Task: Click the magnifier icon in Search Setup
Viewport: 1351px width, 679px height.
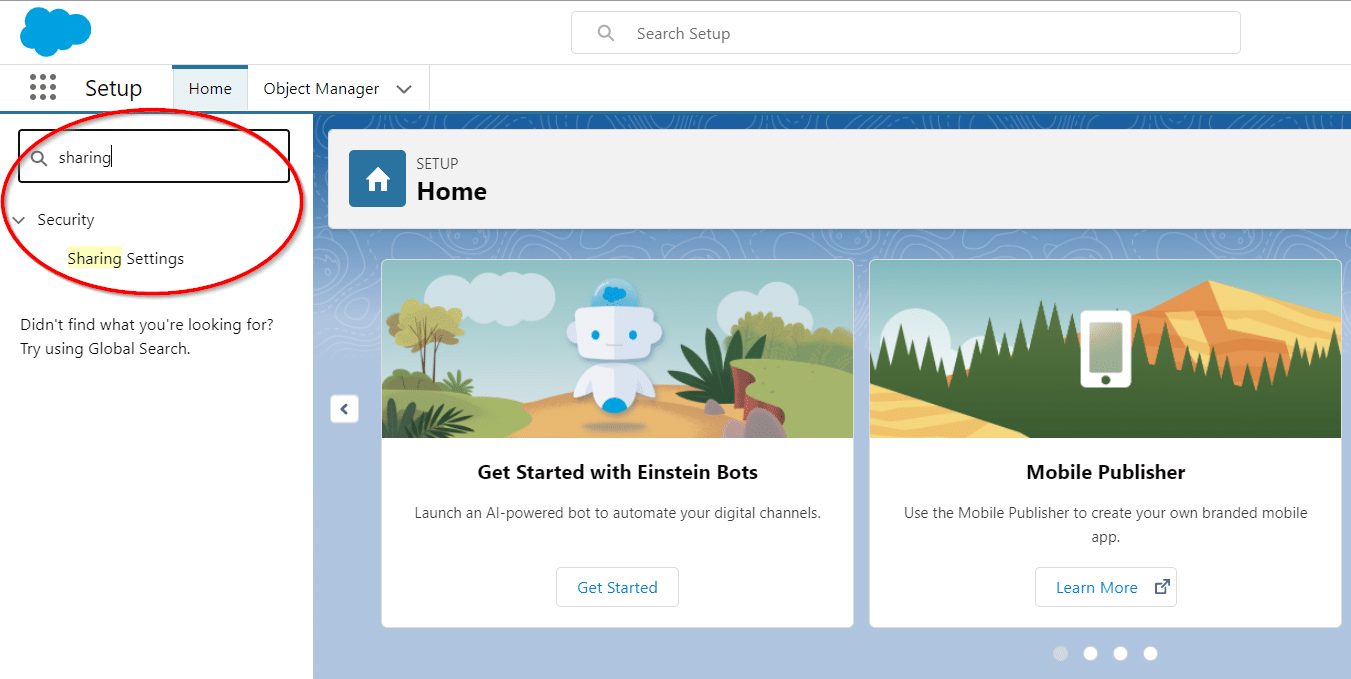Action: coord(605,33)
